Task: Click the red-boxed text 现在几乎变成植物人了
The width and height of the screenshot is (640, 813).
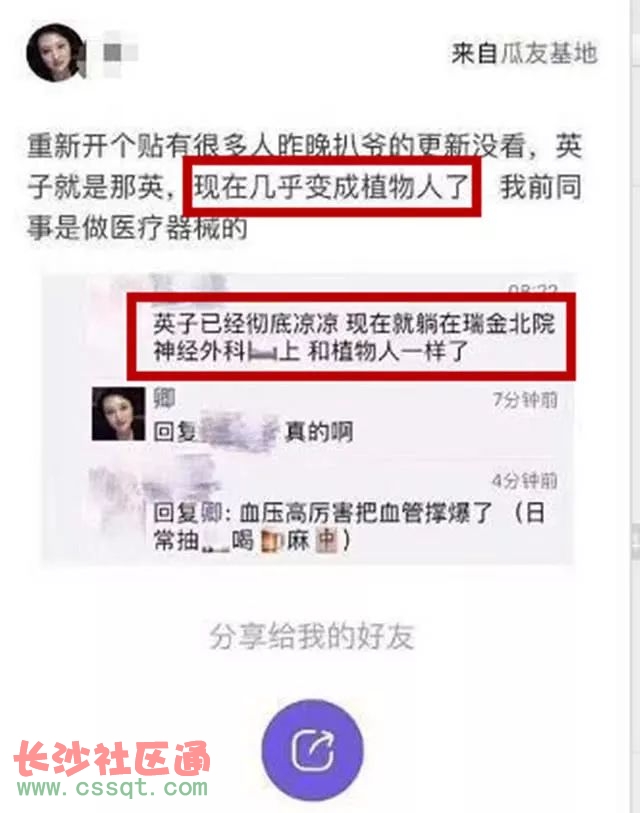Action: [332, 187]
